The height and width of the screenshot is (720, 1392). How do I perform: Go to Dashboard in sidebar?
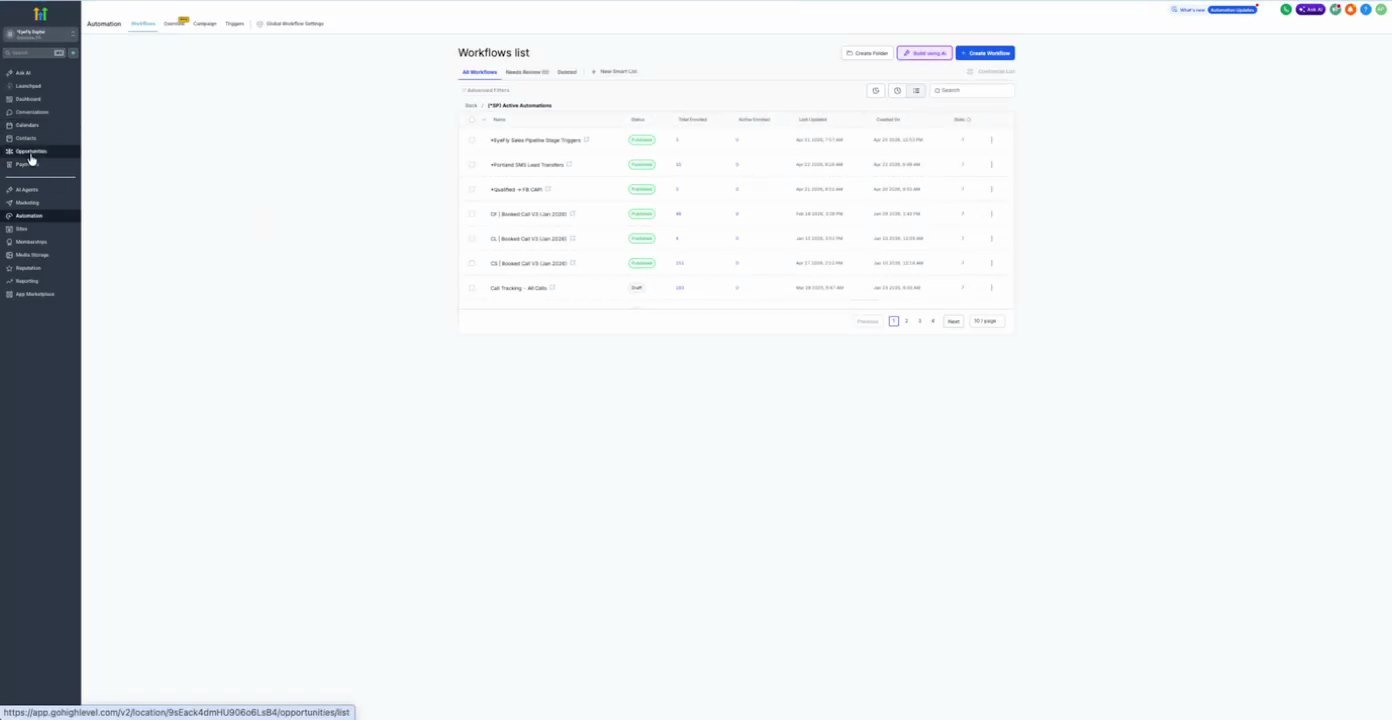pyautogui.click(x=28, y=99)
